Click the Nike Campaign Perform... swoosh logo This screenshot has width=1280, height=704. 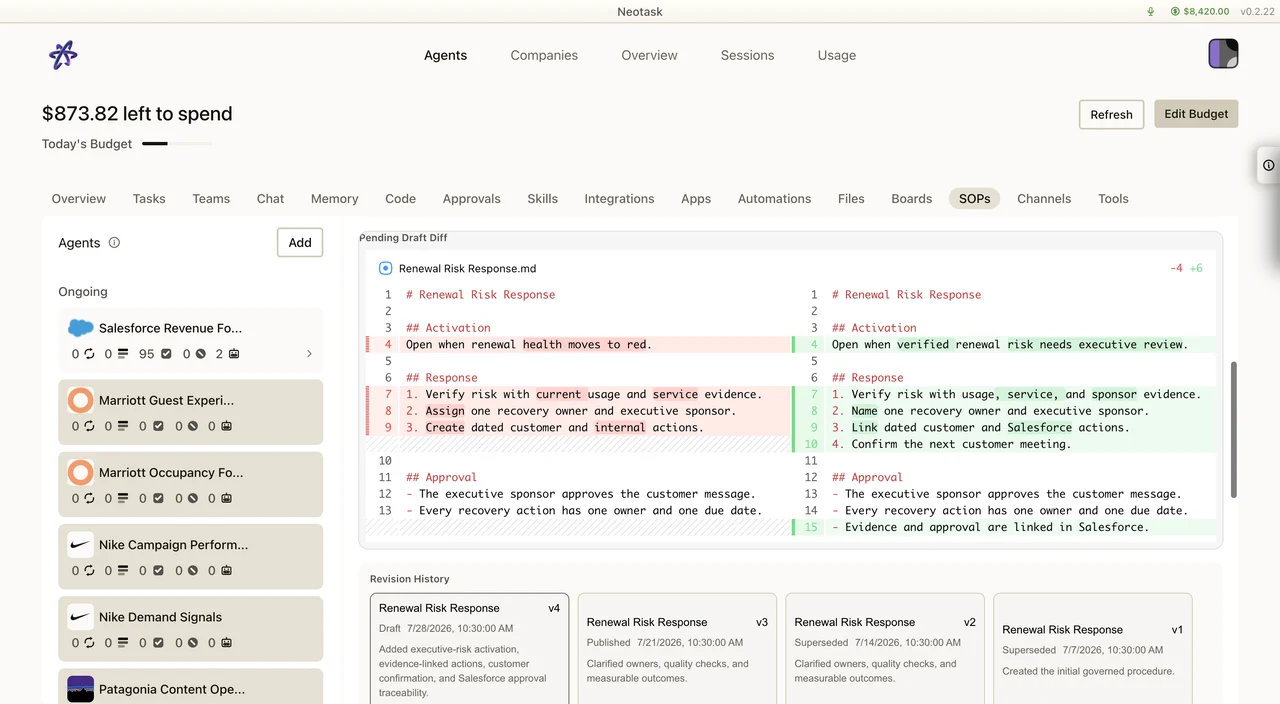(x=80, y=545)
